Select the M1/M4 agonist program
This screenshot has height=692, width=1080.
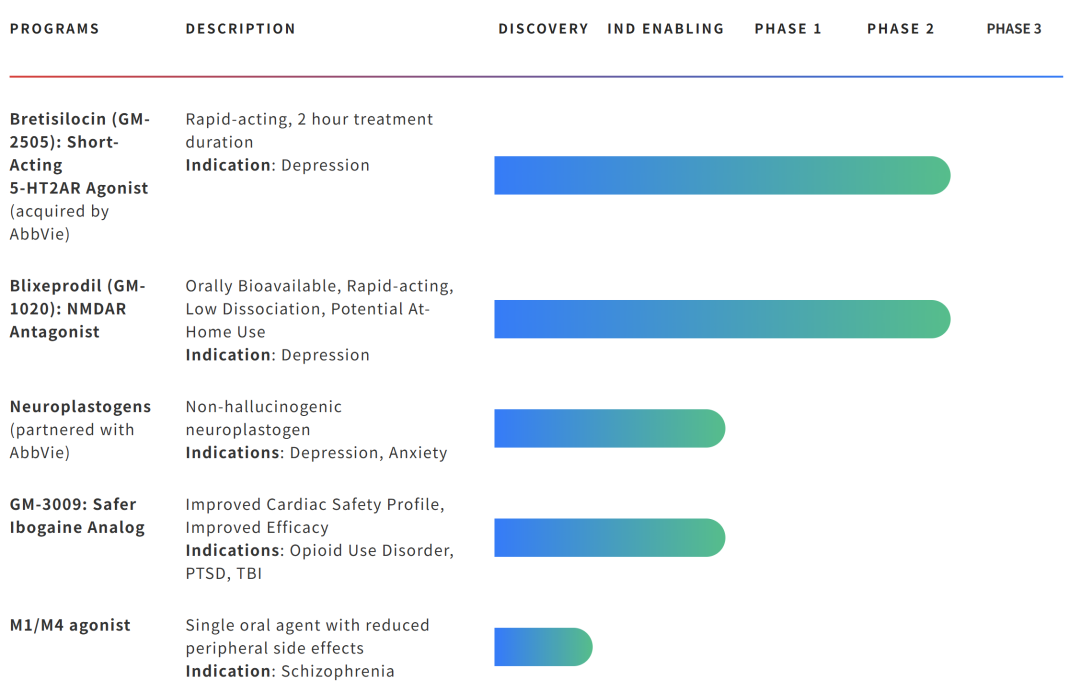[70, 626]
